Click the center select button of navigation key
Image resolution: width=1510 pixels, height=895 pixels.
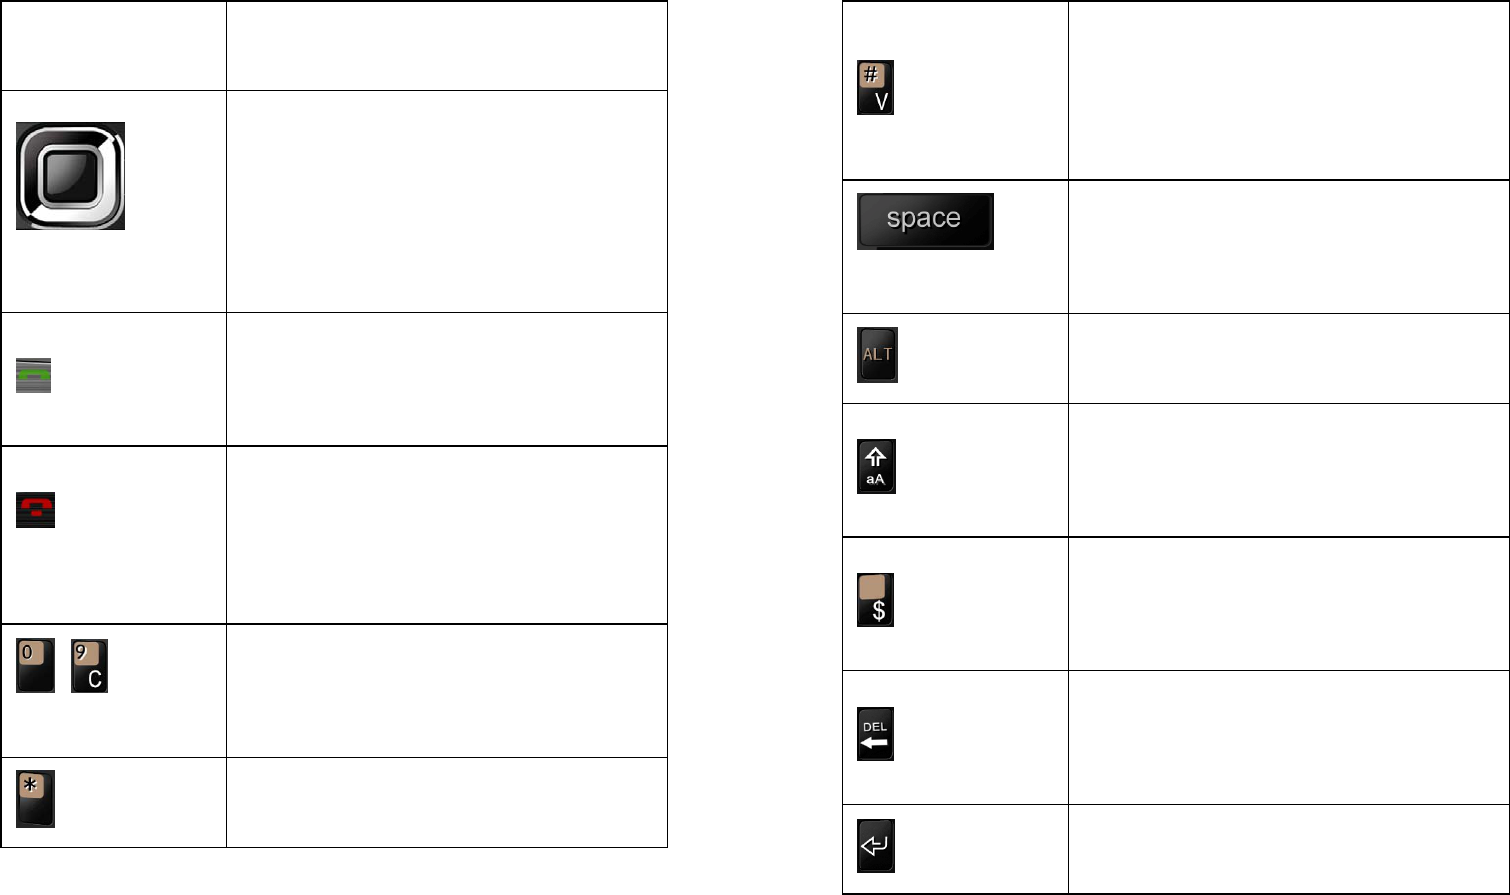point(70,176)
